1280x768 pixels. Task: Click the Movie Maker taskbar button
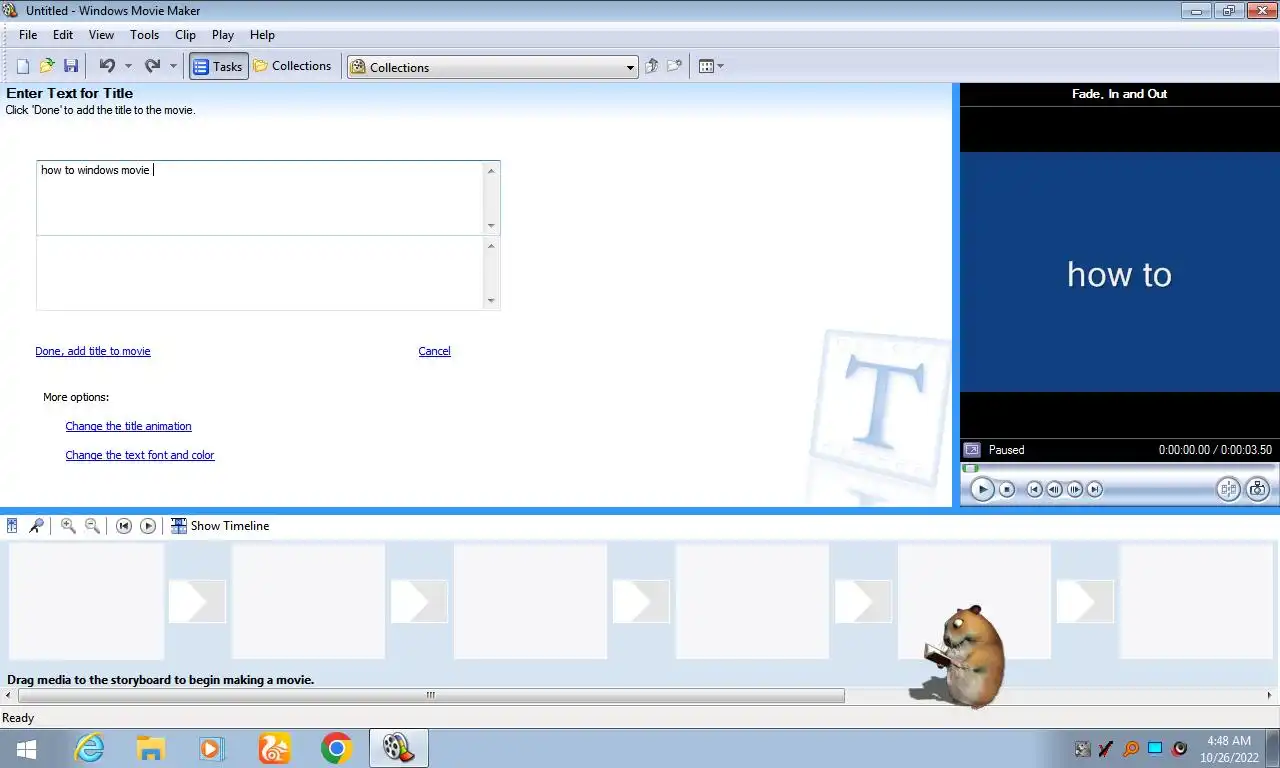(399, 748)
